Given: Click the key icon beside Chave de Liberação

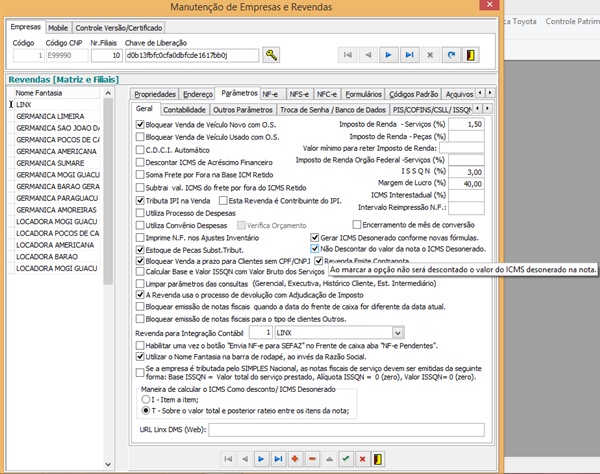Looking at the screenshot, I should click(x=271, y=54).
